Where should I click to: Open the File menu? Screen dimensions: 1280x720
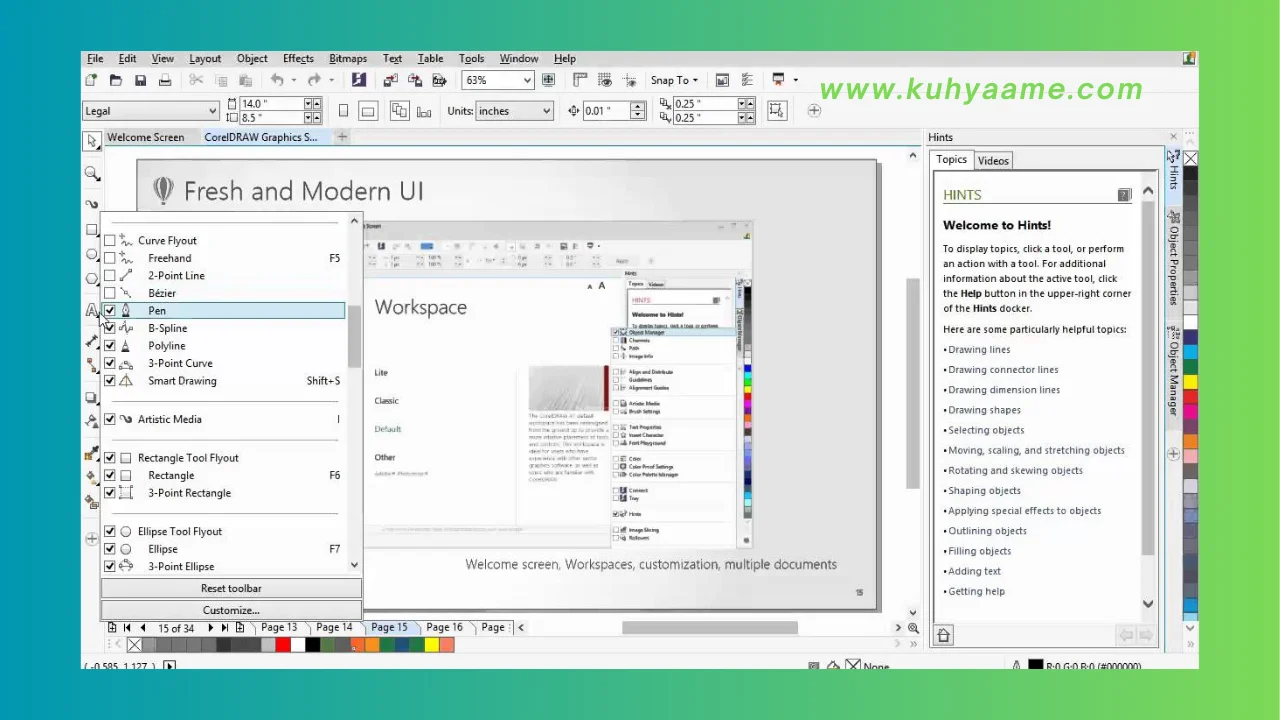coord(95,59)
